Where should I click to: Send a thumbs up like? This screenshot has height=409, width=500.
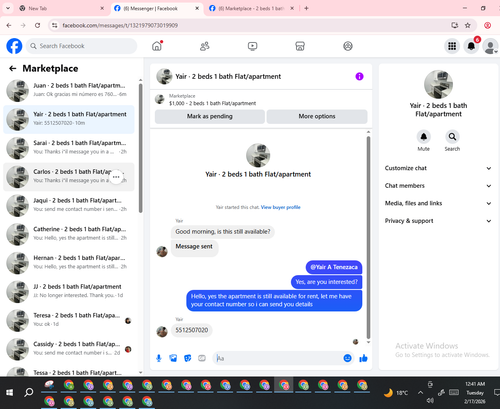point(363,358)
